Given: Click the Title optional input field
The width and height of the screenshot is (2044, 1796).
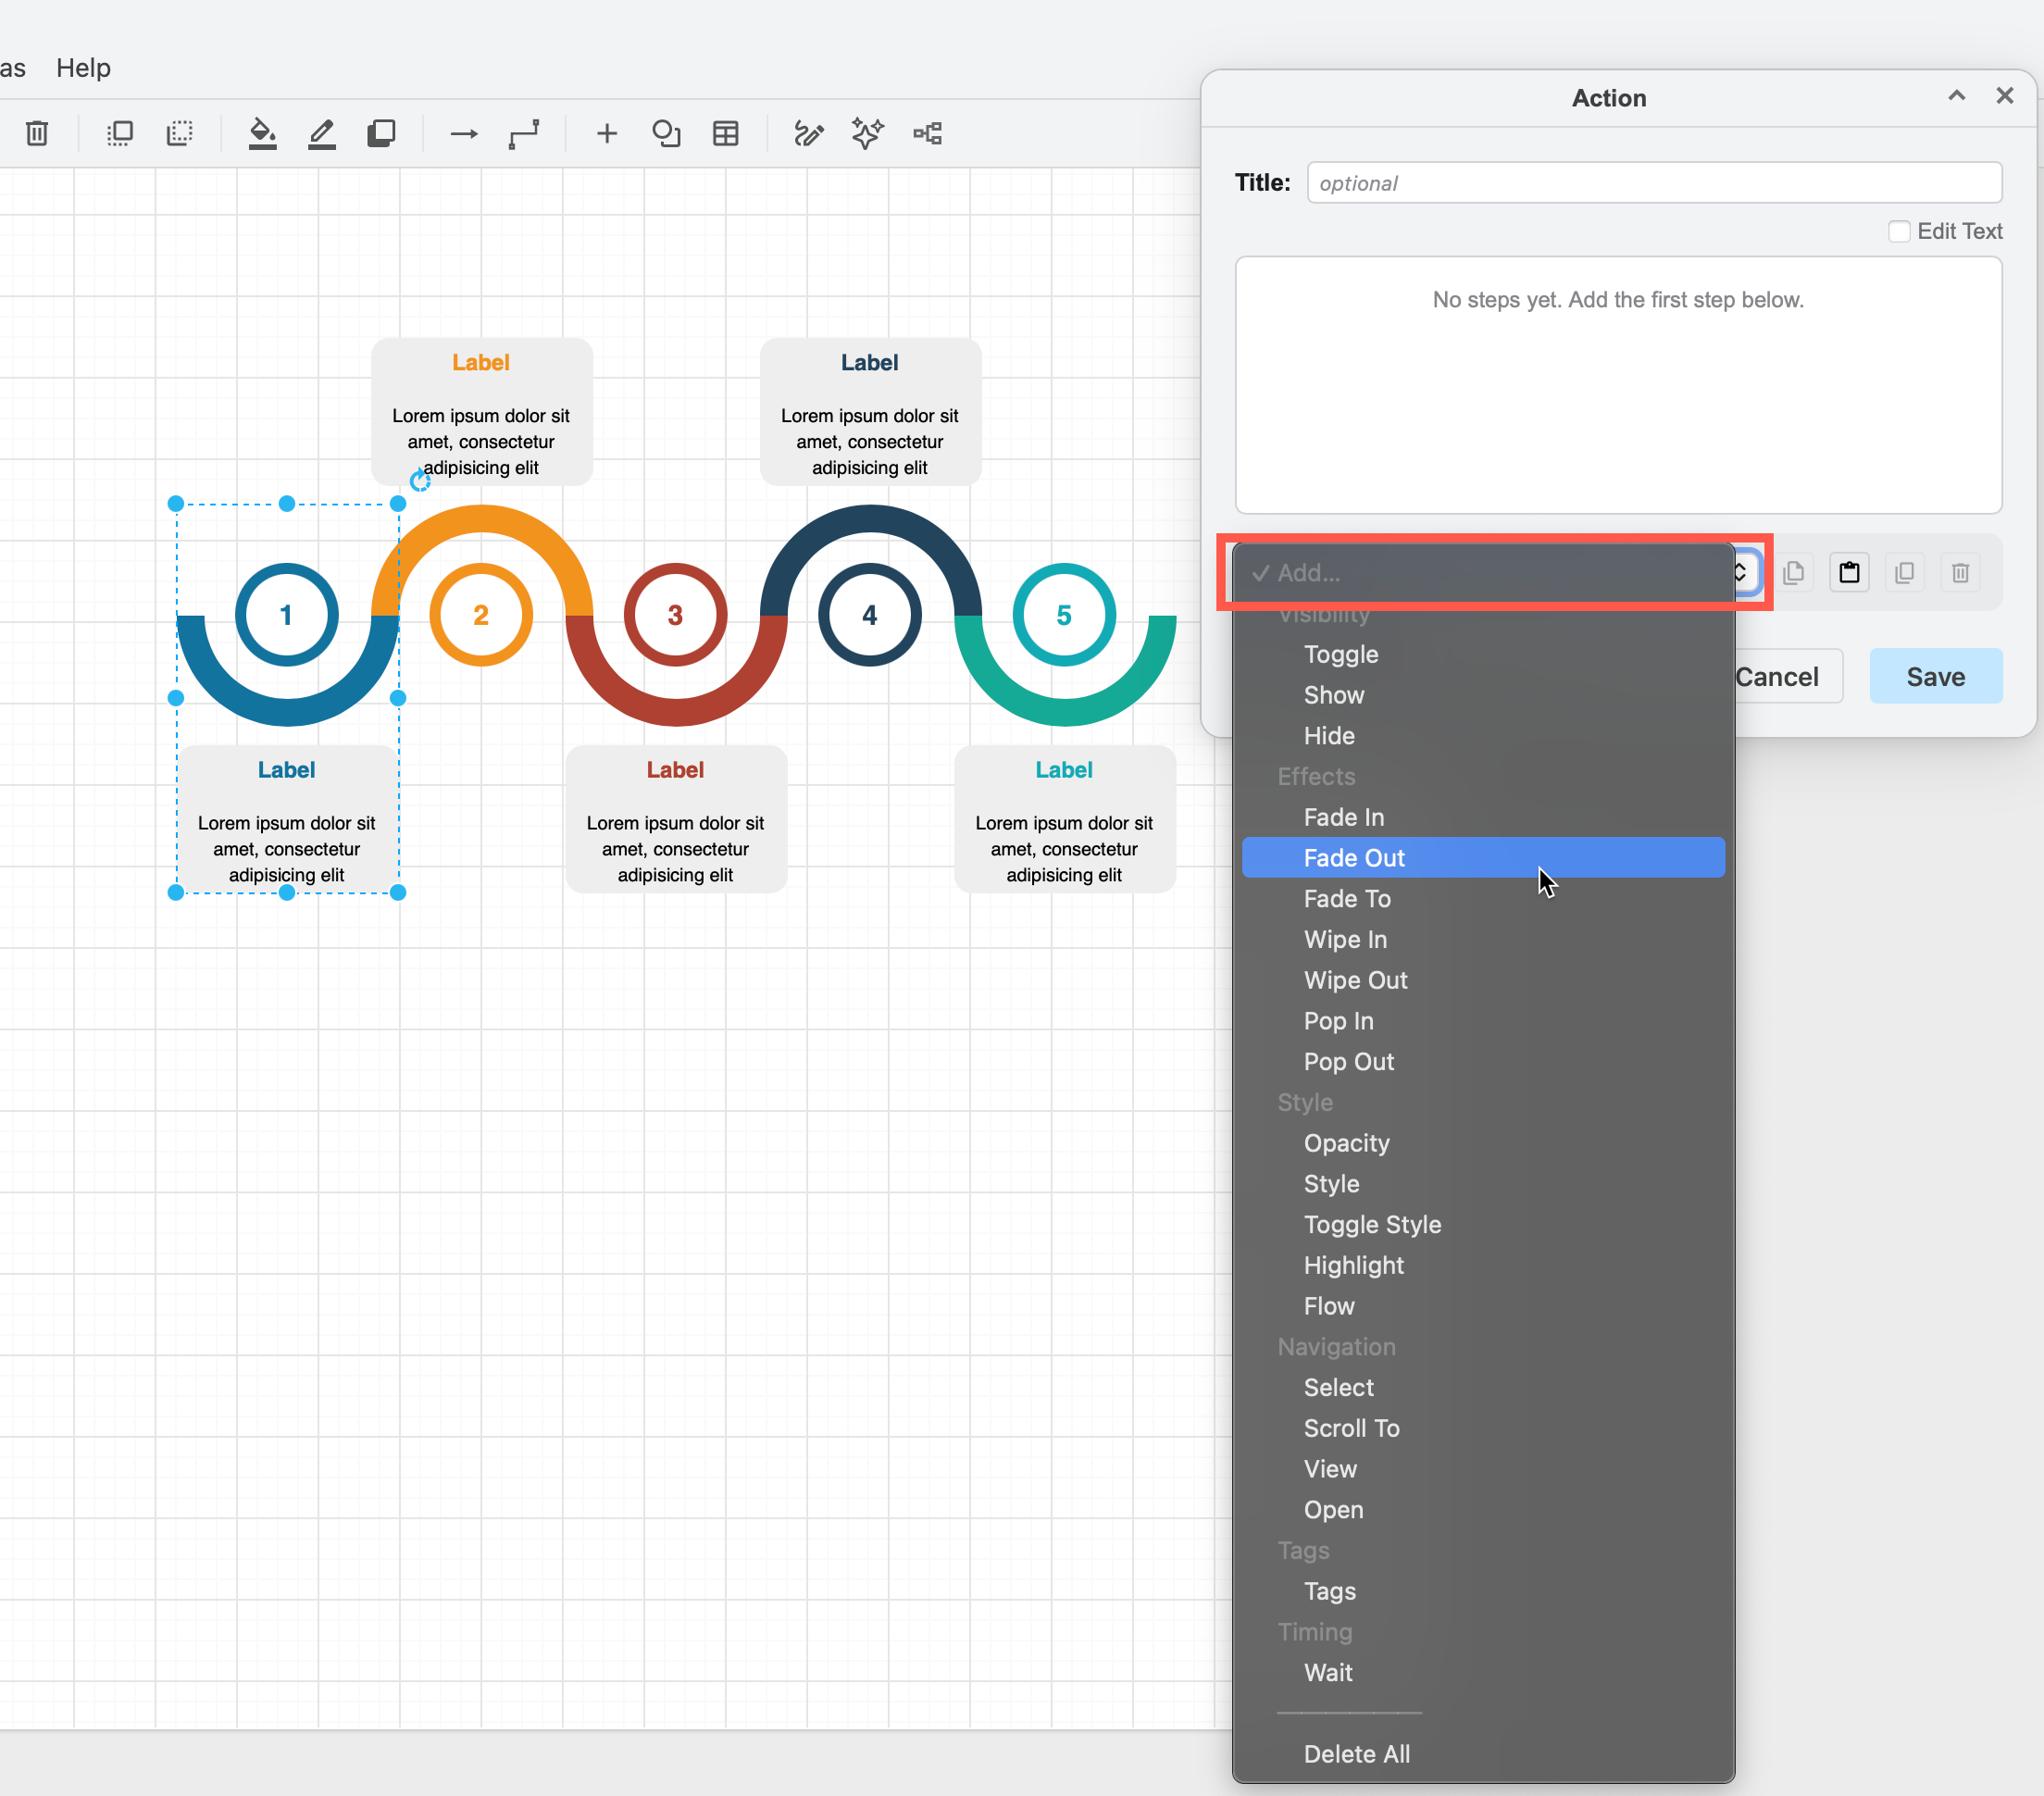Looking at the screenshot, I should (x=1654, y=183).
